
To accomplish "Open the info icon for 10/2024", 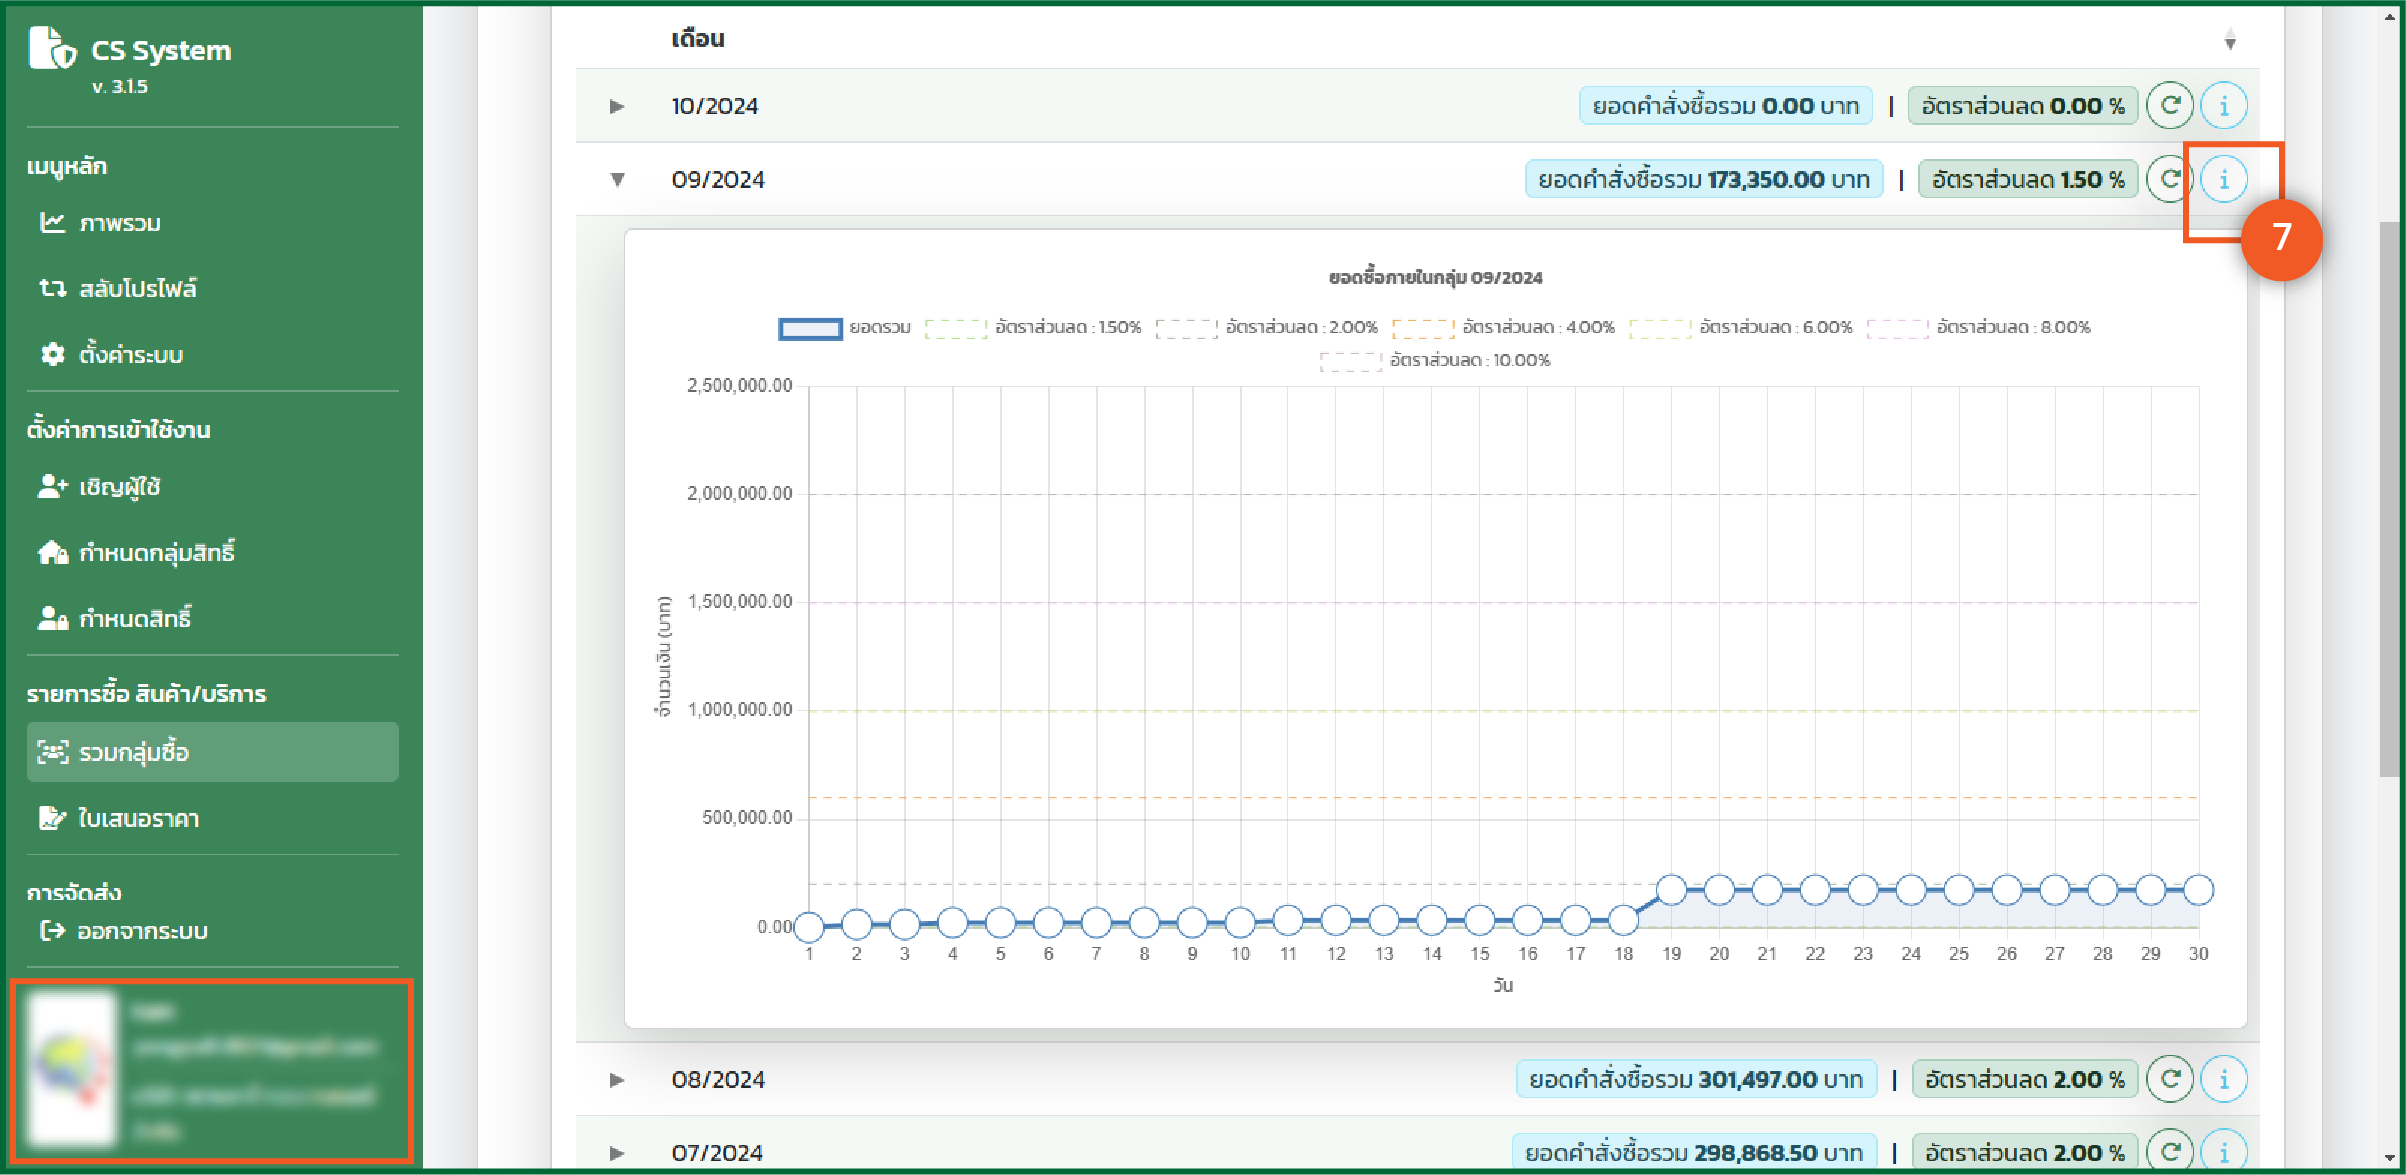I will pyautogui.click(x=2223, y=105).
